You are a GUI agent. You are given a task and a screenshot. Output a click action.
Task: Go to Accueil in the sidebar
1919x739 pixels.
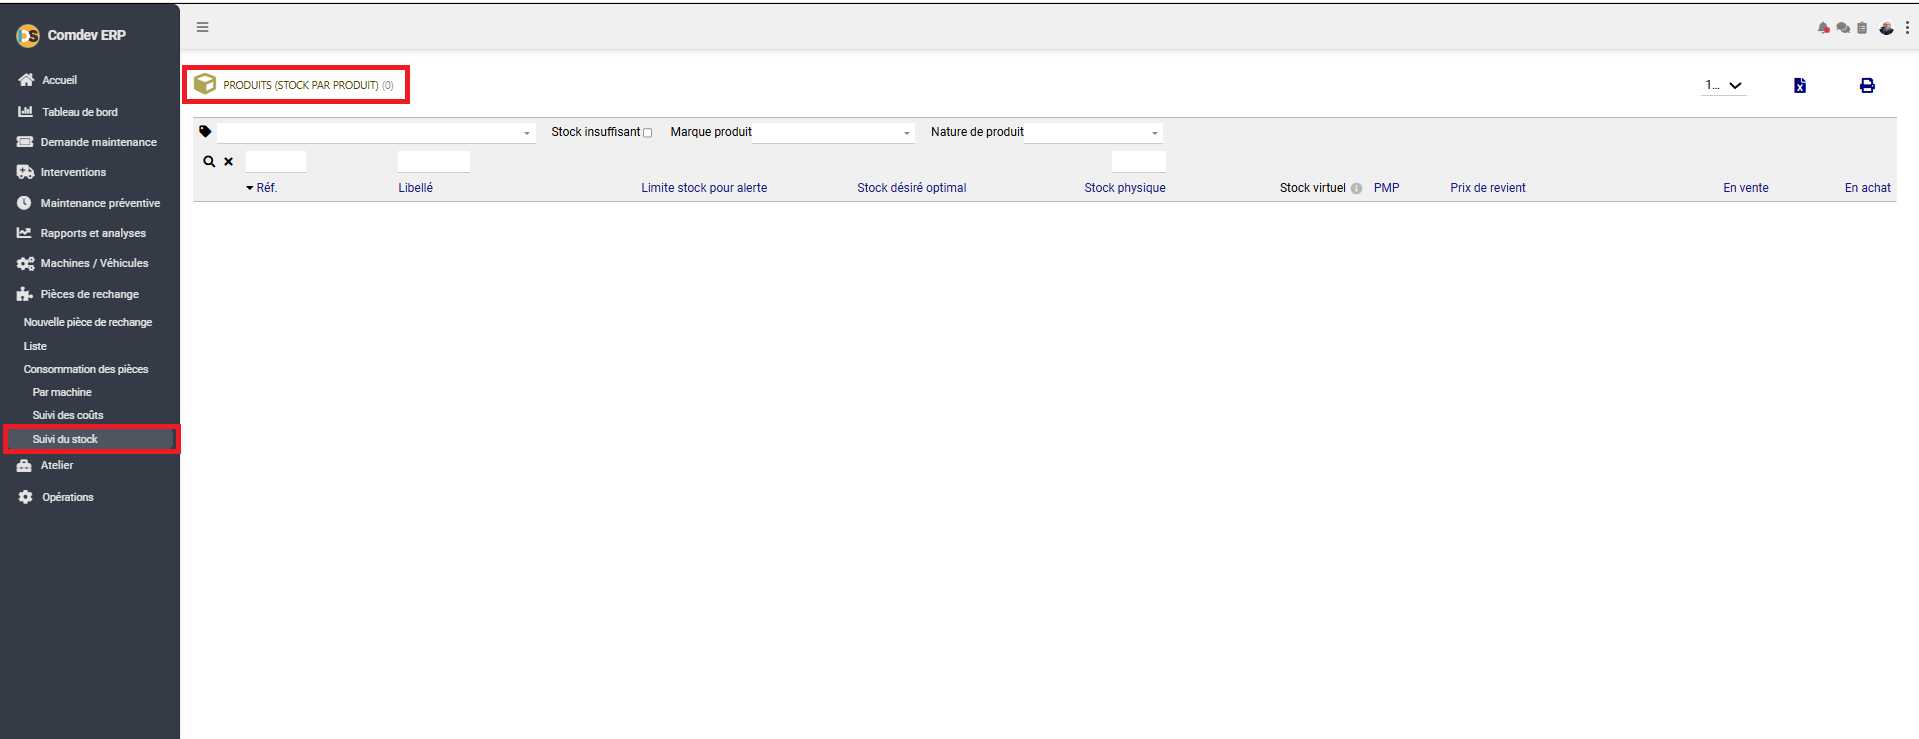coord(59,80)
